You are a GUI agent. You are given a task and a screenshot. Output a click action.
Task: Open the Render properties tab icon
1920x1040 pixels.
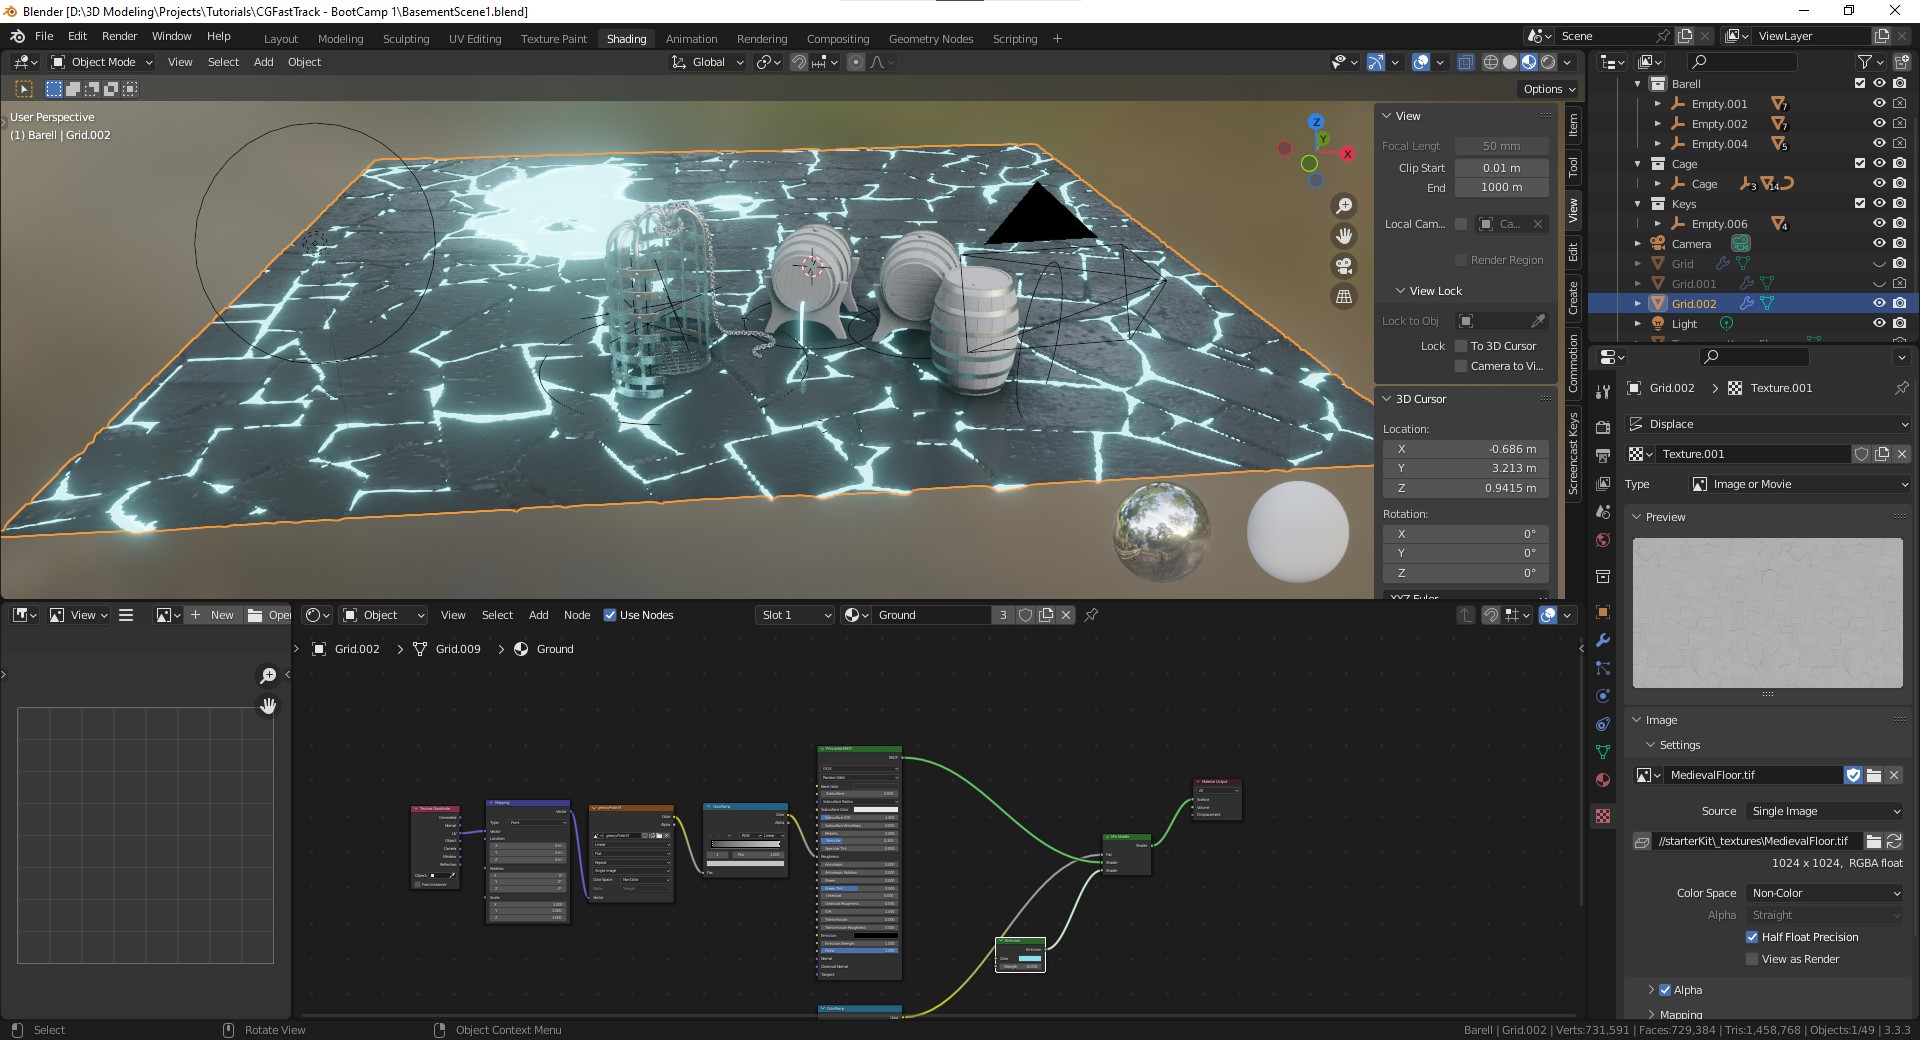point(1603,428)
